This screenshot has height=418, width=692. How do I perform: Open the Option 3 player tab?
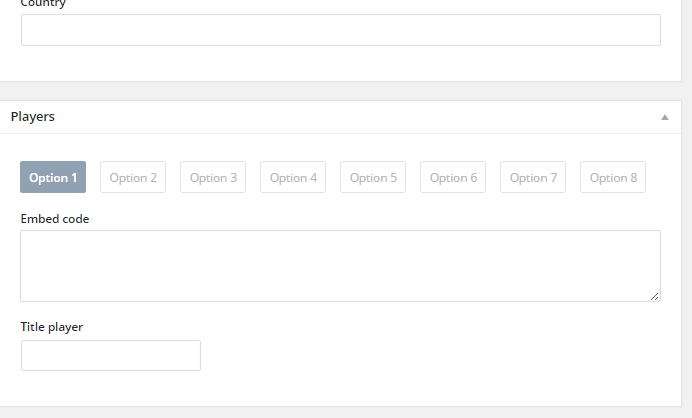213,178
